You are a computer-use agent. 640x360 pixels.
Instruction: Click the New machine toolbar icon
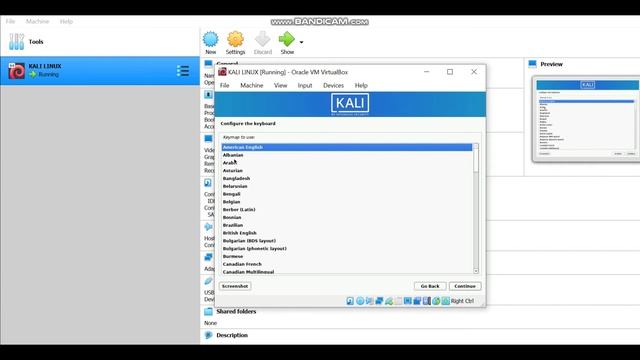tap(211, 39)
